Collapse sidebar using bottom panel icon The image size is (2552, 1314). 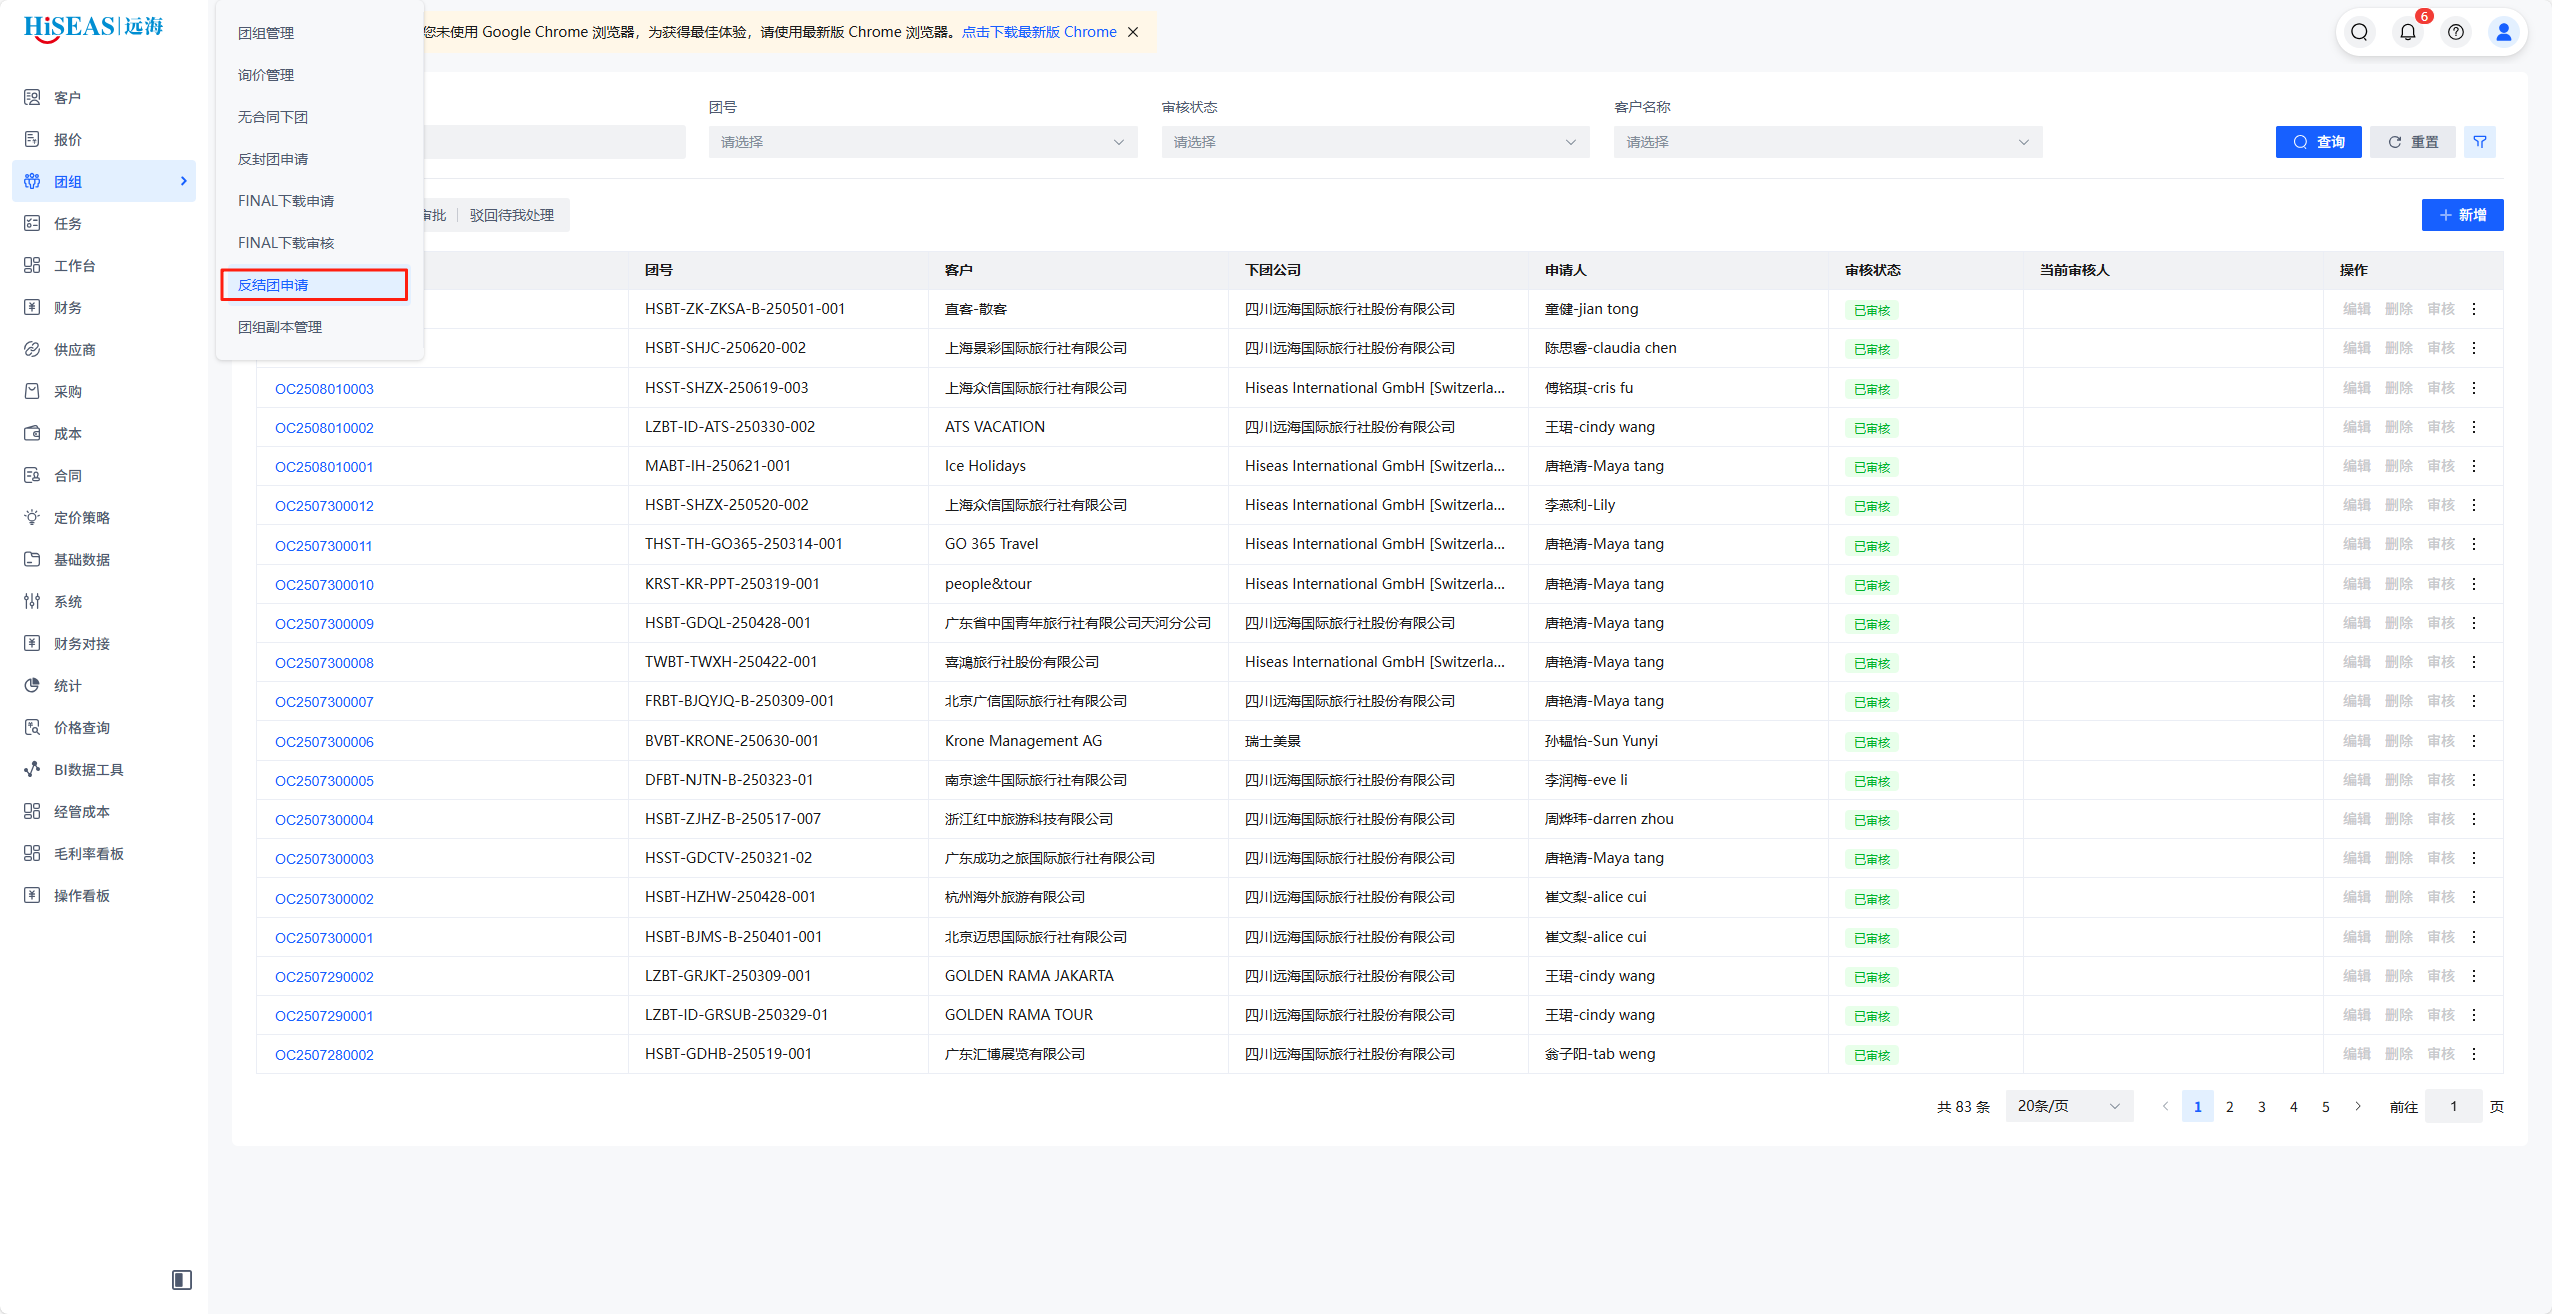coord(182,1279)
